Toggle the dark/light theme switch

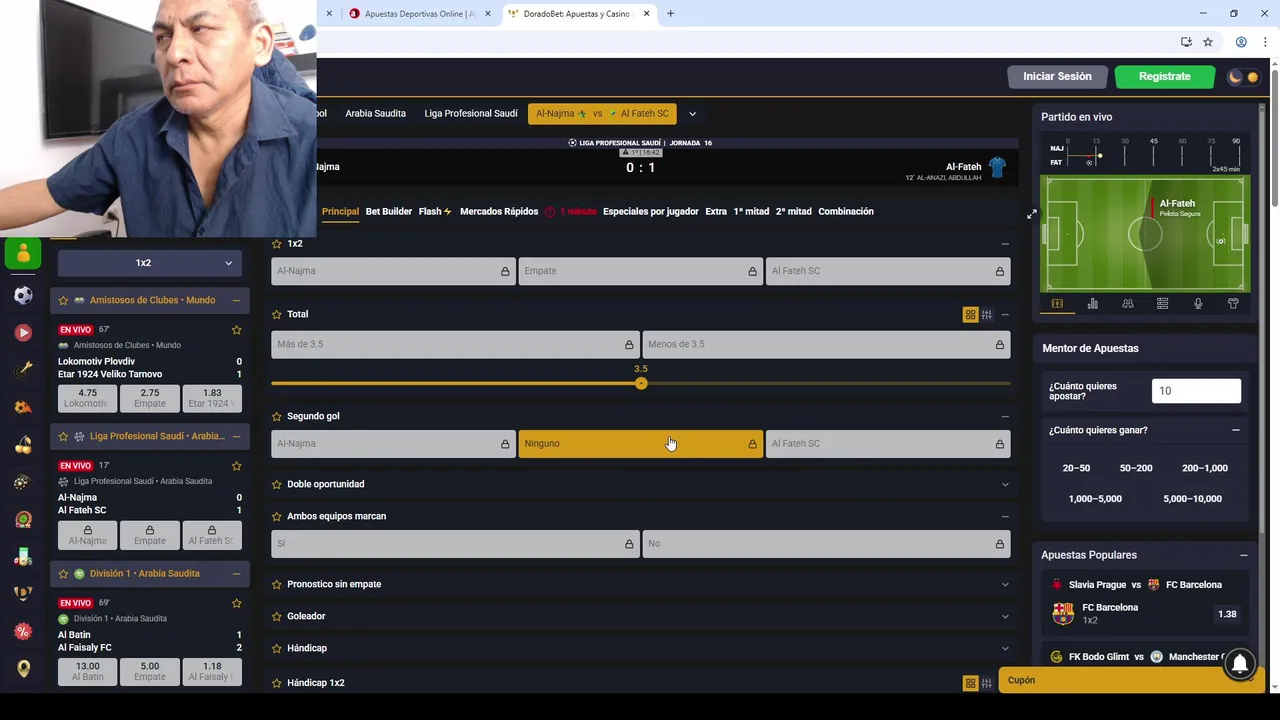[x=1244, y=77]
